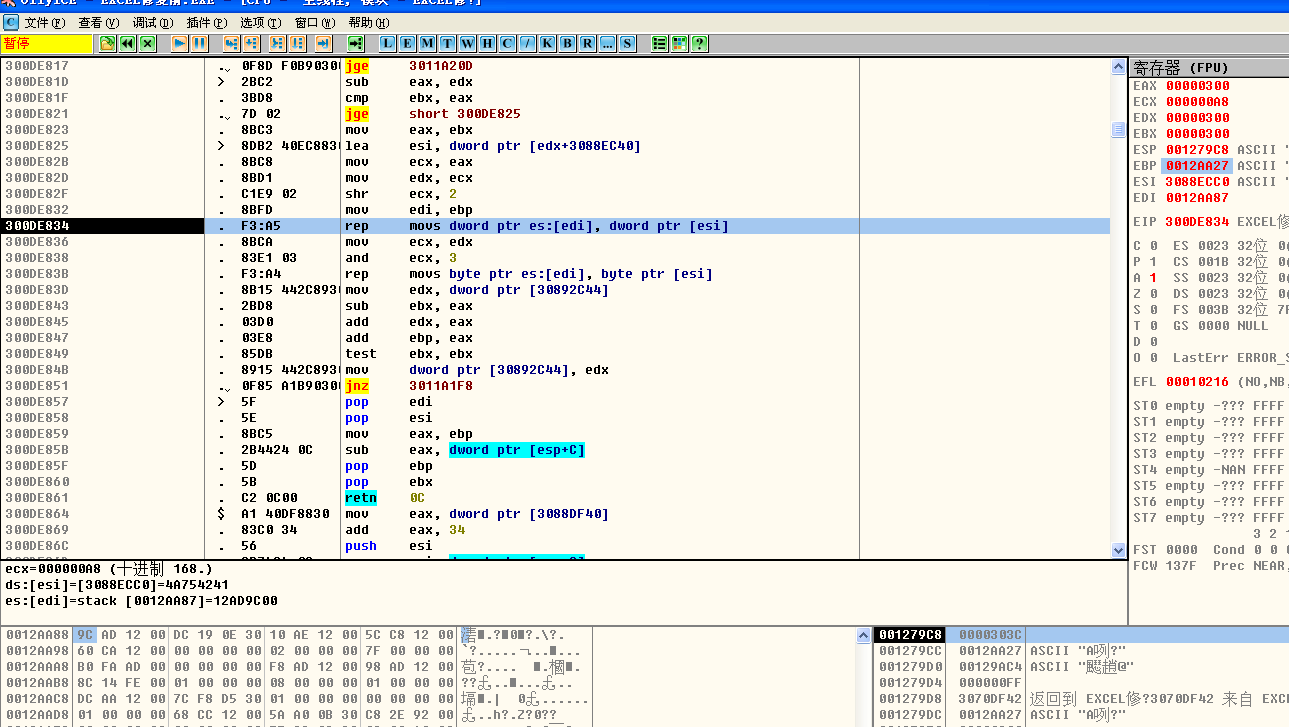This screenshot has height=727, width=1289.
Task: Click the Step over icon
Action: pyautogui.click(x=251, y=43)
